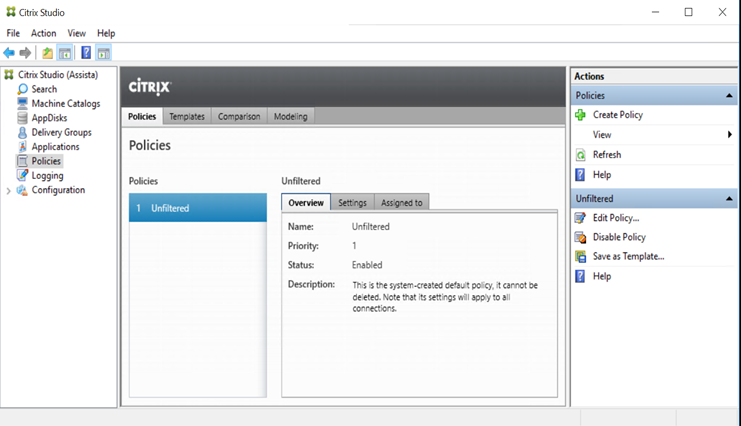Select the Citrix Studio (Assista) root node
The width and height of the screenshot is (741, 426).
58,75
